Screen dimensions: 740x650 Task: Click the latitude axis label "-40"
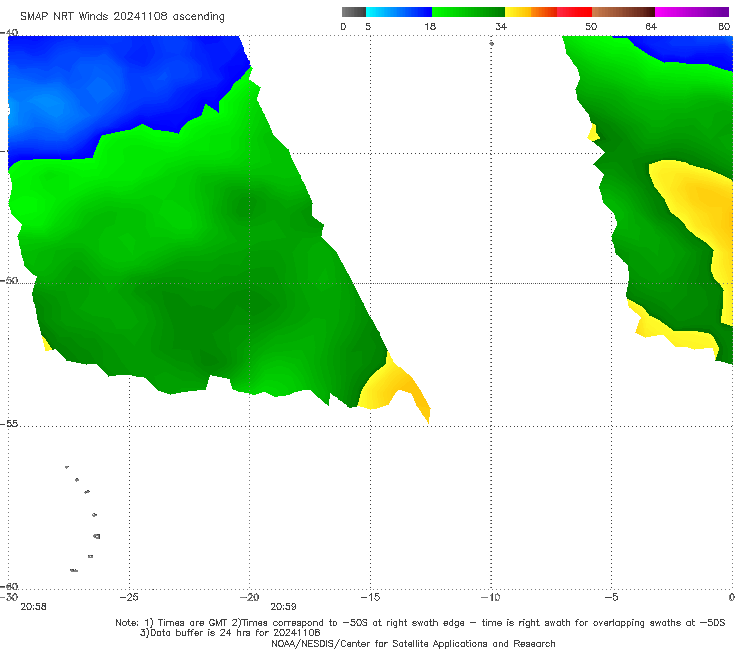(9, 33)
